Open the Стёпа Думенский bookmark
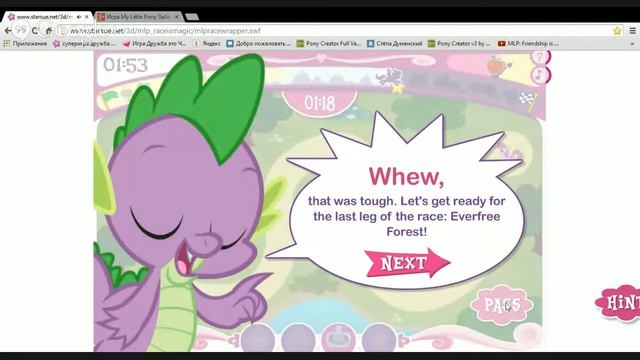The image size is (640, 360). [394, 43]
